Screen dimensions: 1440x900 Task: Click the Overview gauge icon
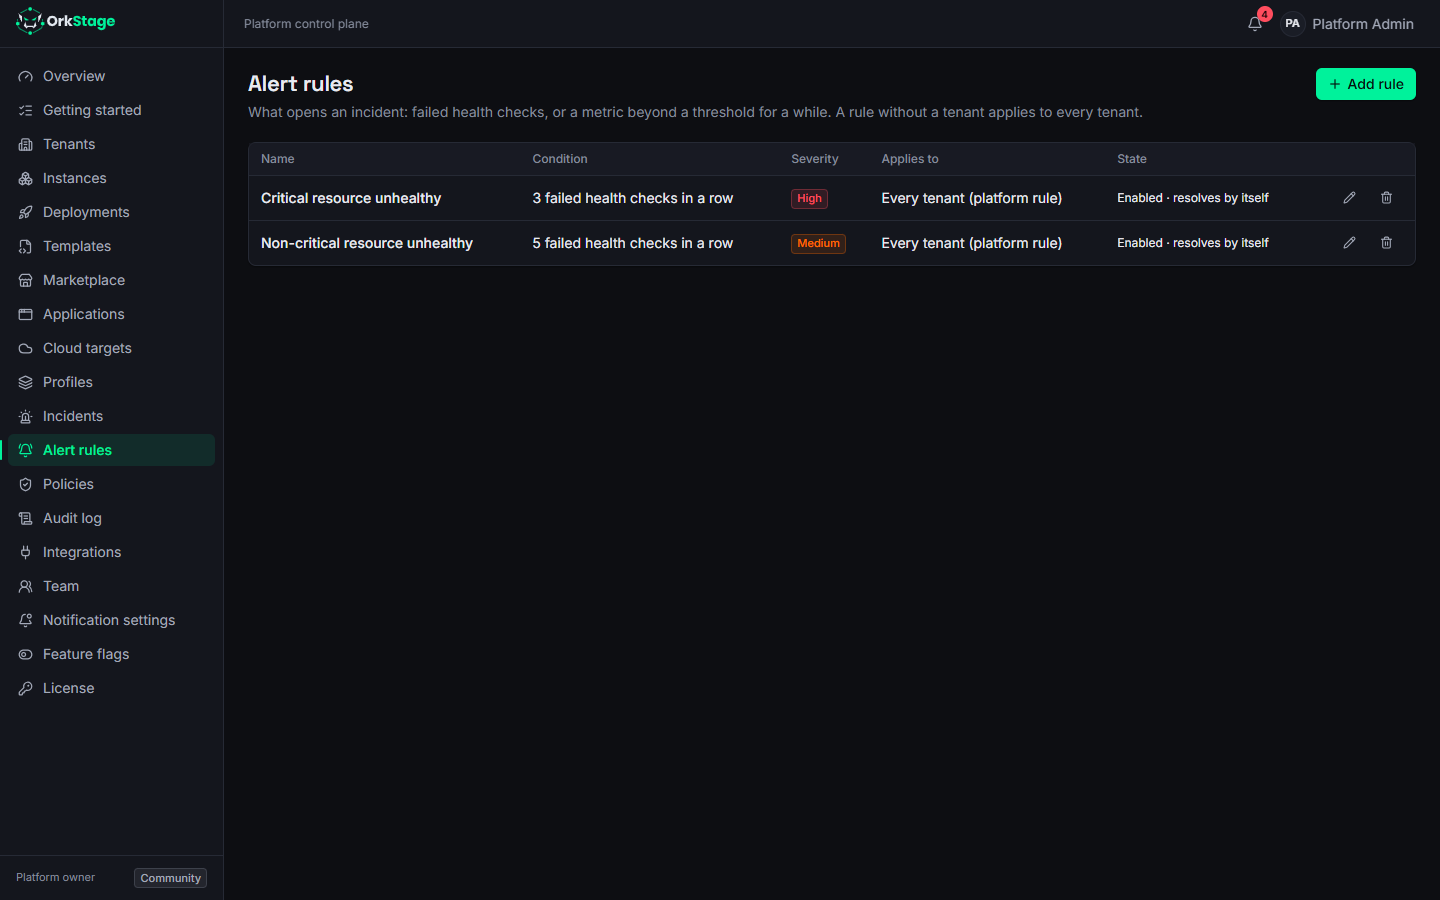point(26,76)
